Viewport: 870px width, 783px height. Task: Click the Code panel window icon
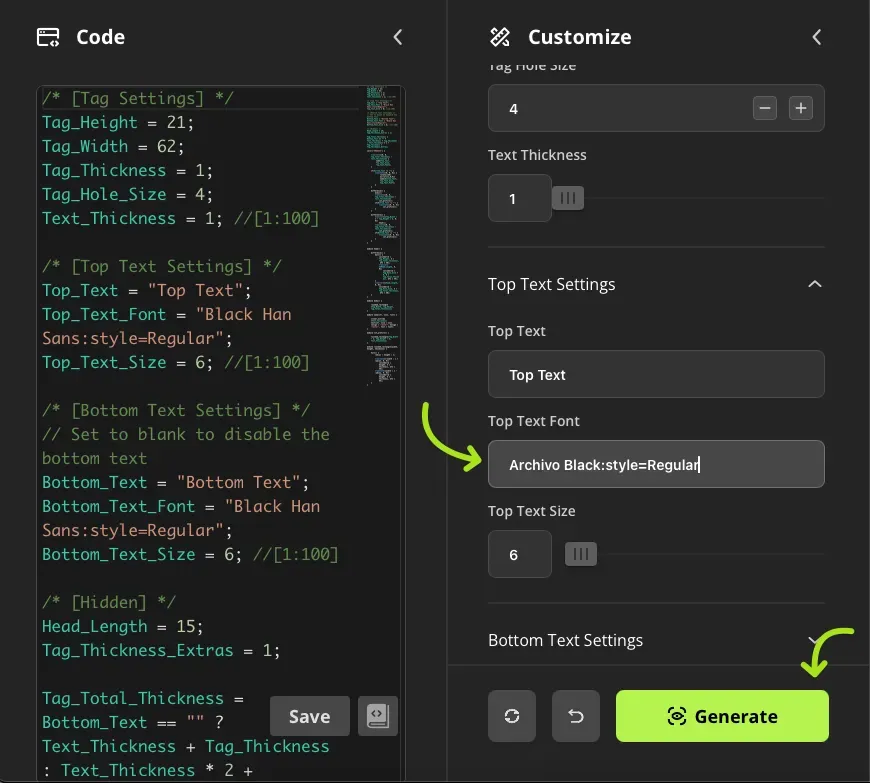coord(48,37)
